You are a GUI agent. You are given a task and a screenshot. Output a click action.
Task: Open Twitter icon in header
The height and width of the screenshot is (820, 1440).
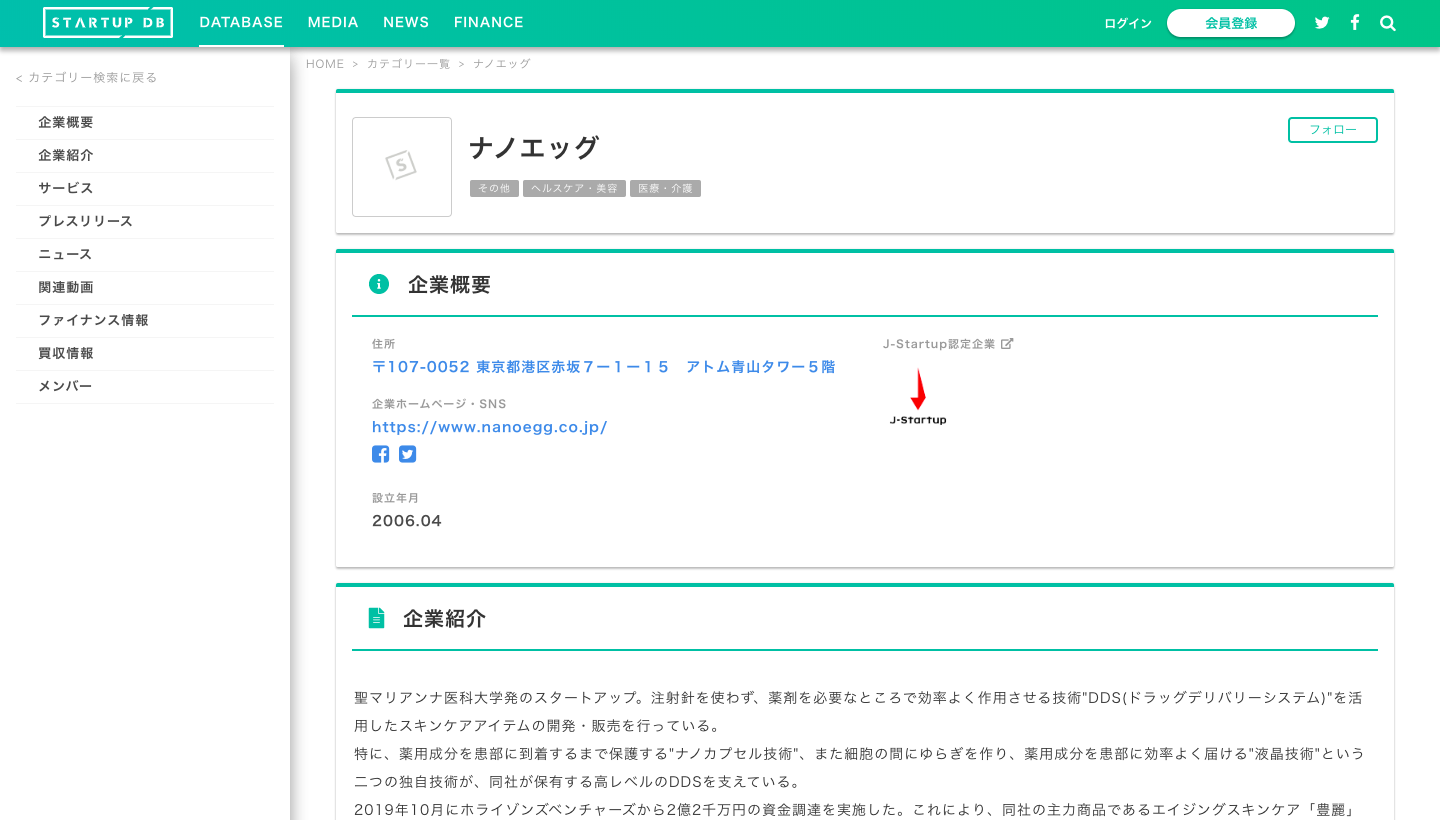[1322, 23]
